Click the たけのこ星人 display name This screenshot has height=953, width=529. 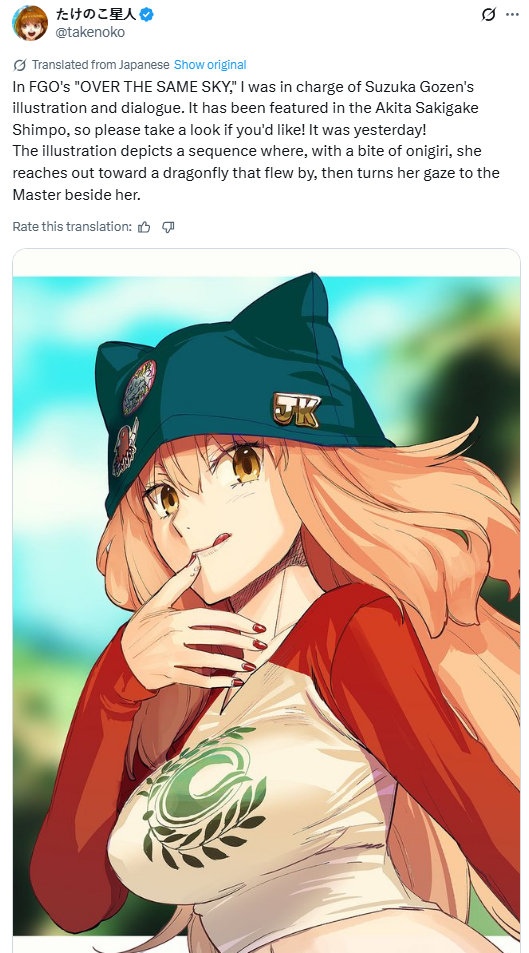(x=96, y=15)
